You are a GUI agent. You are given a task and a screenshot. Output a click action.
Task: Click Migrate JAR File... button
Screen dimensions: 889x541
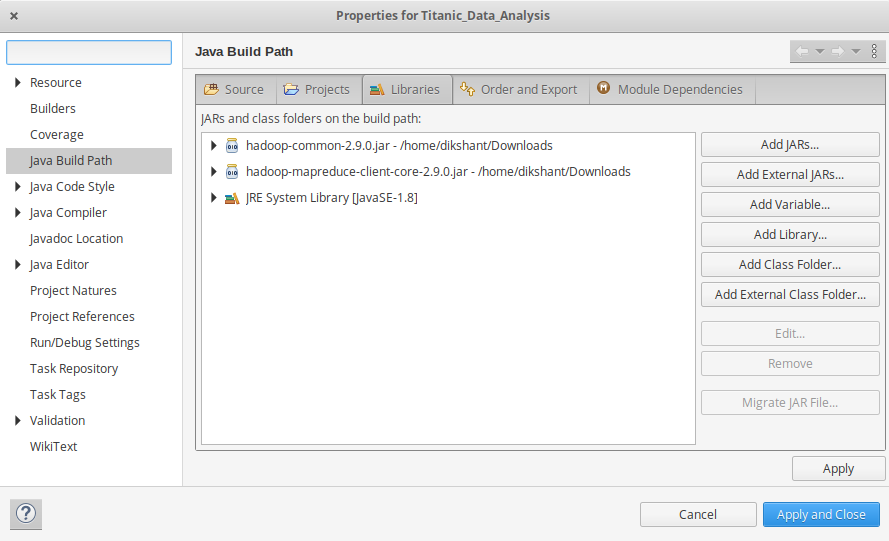(x=790, y=403)
